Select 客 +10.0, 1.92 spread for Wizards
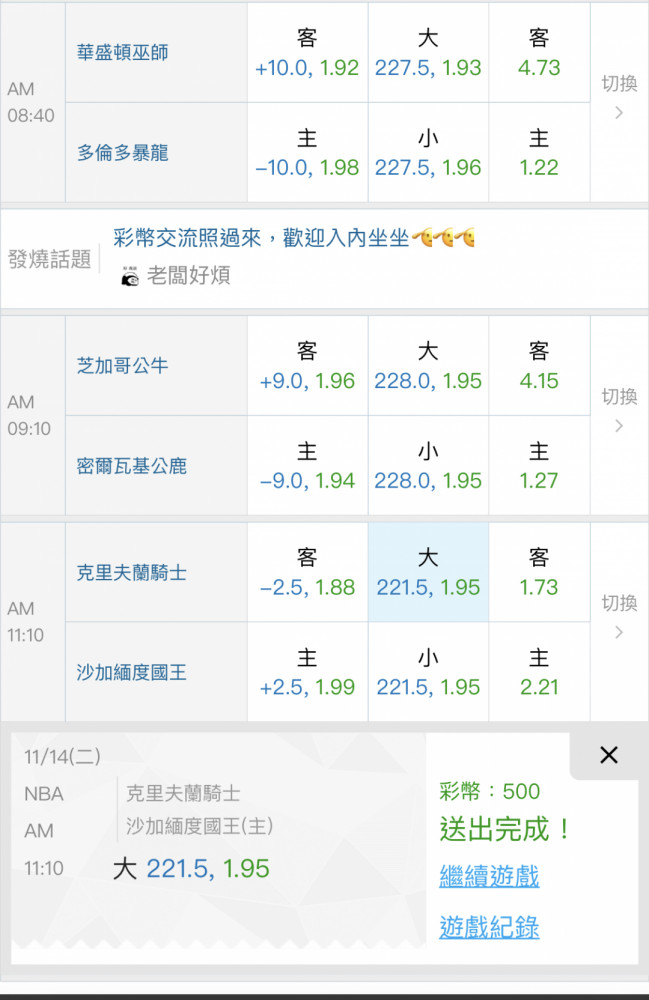This screenshot has height=1000, width=649. pos(307,52)
